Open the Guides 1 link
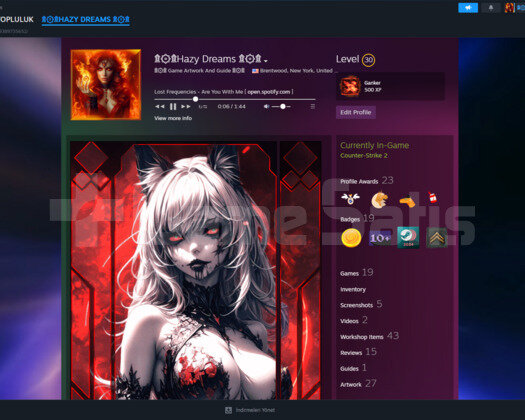This screenshot has height=420, width=525. 354,368
